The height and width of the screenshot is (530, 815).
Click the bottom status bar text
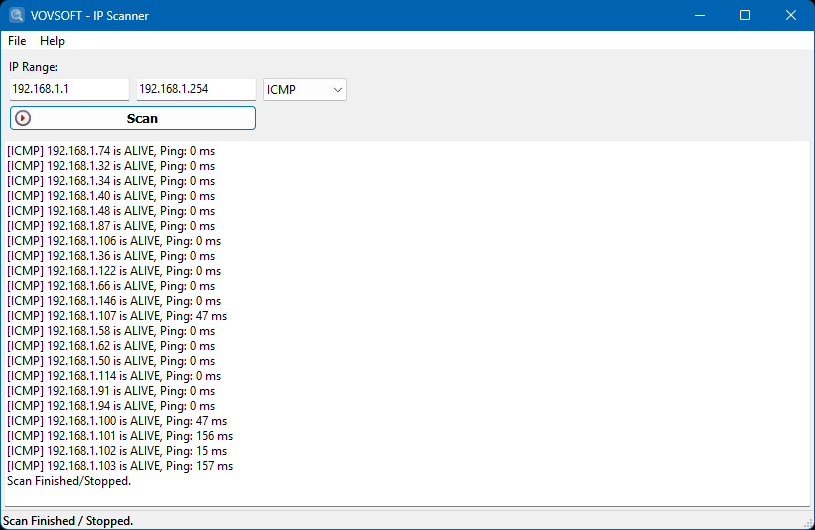click(x=70, y=521)
